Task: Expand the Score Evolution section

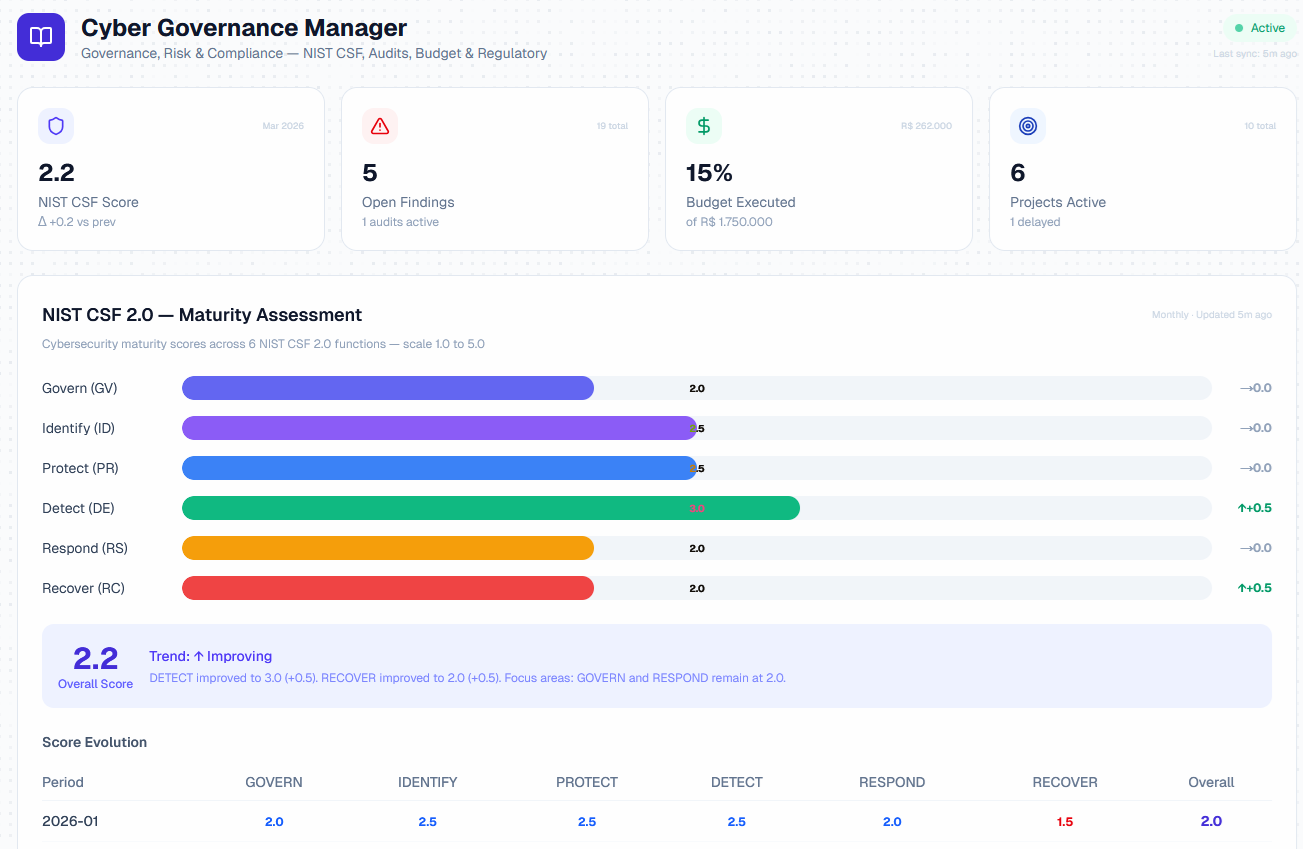Action: click(x=94, y=742)
